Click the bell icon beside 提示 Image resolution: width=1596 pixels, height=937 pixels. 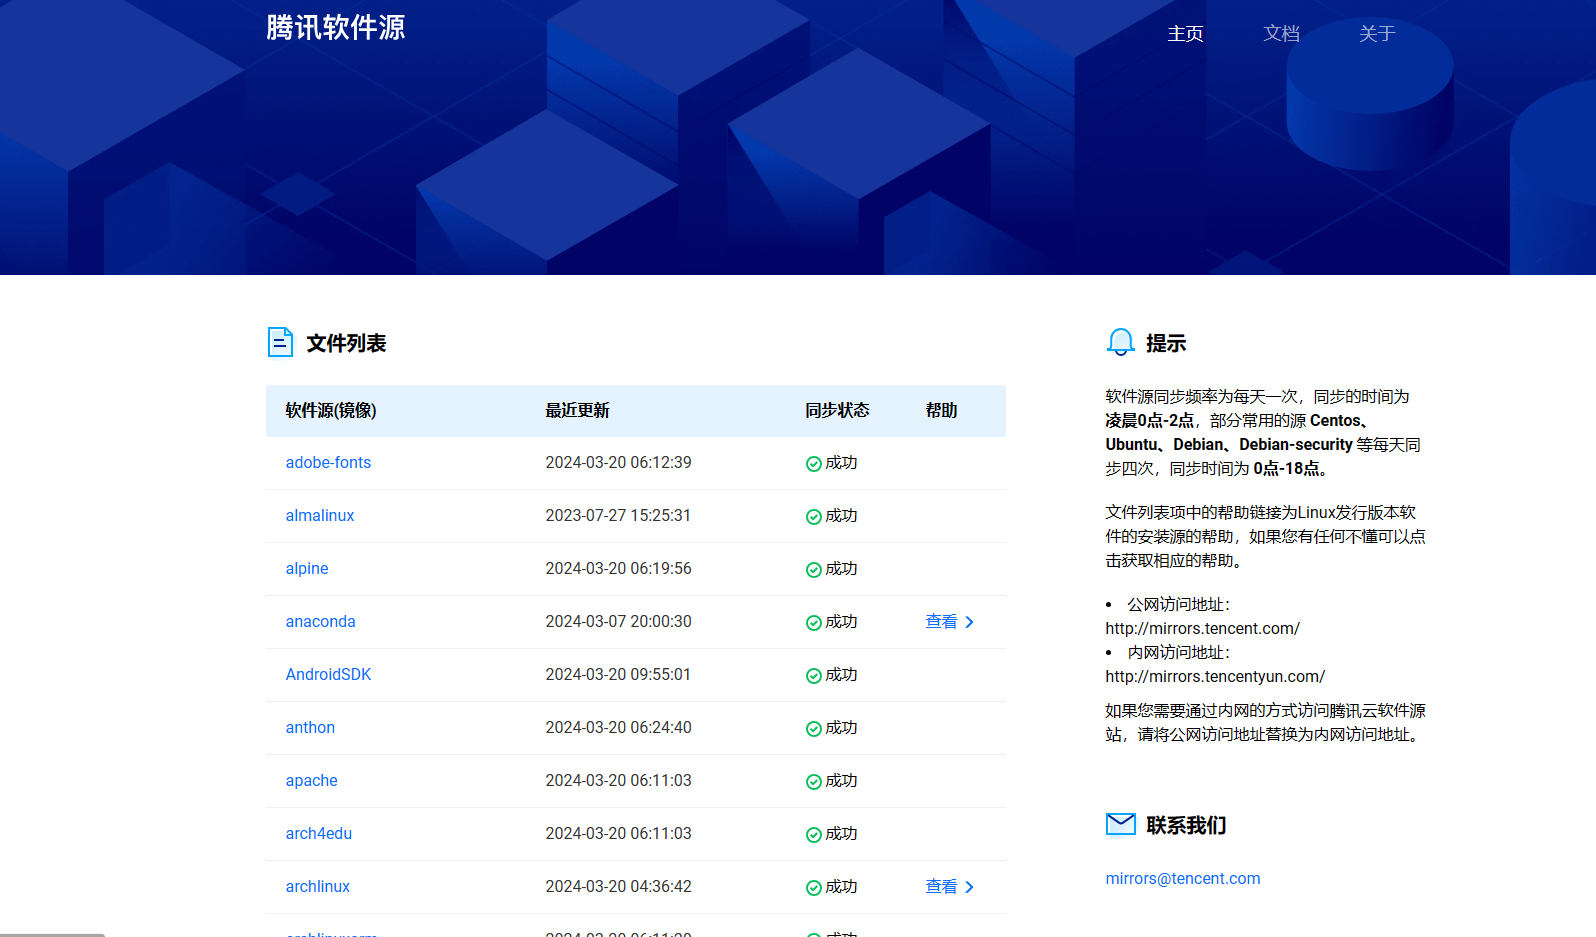(1120, 342)
